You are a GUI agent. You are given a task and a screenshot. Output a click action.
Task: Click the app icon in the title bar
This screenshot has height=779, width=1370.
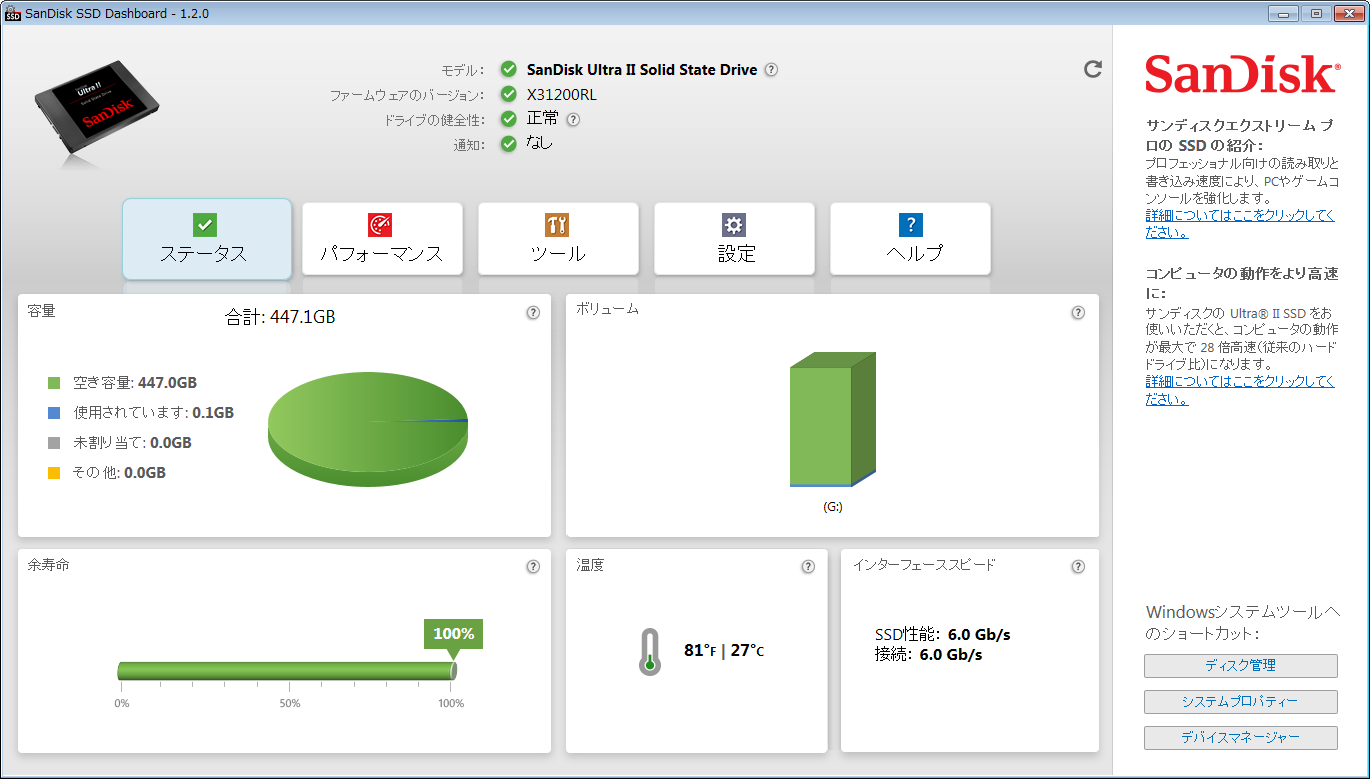tap(13, 14)
